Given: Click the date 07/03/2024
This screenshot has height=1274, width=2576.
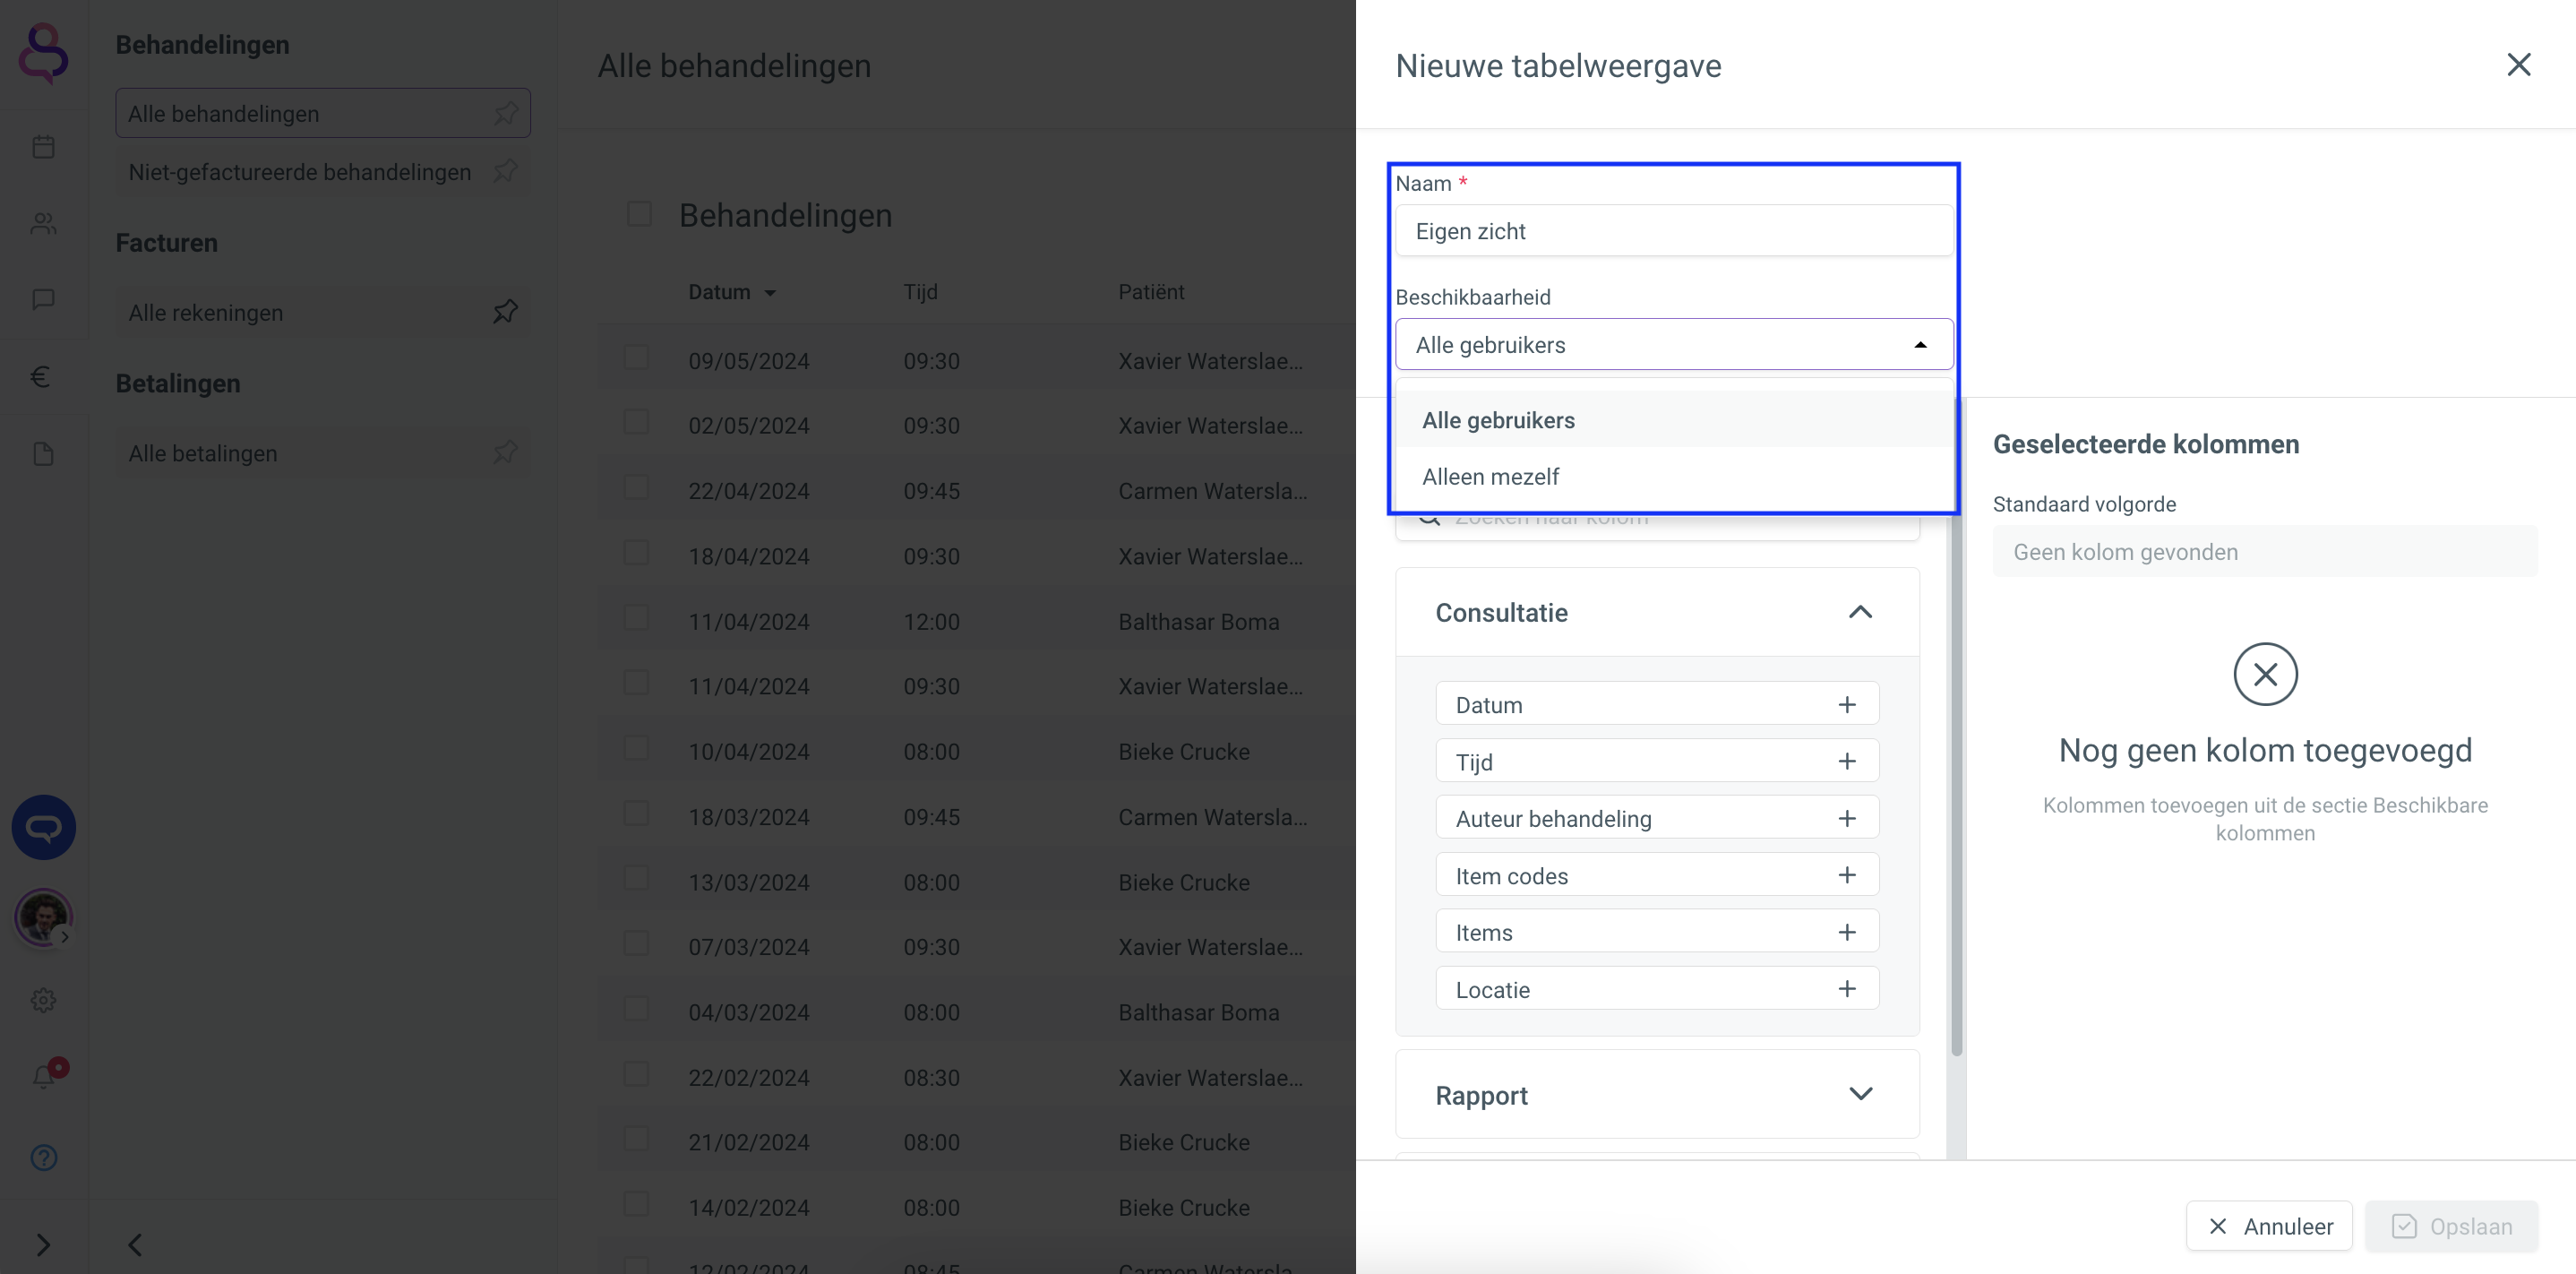Looking at the screenshot, I should 748,947.
